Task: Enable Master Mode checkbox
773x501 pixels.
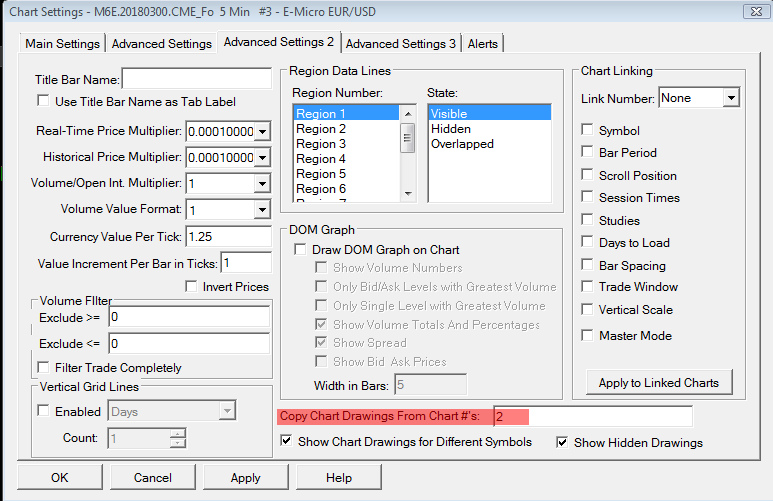Action: 587,335
